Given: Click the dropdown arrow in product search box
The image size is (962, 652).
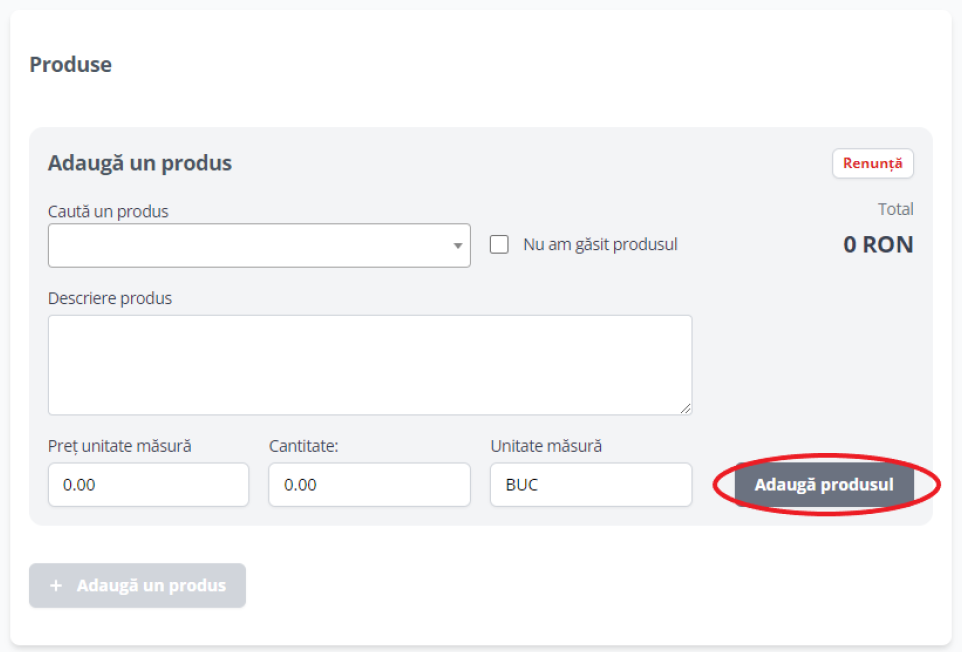Looking at the screenshot, I should pyautogui.click(x=458, y=245).
